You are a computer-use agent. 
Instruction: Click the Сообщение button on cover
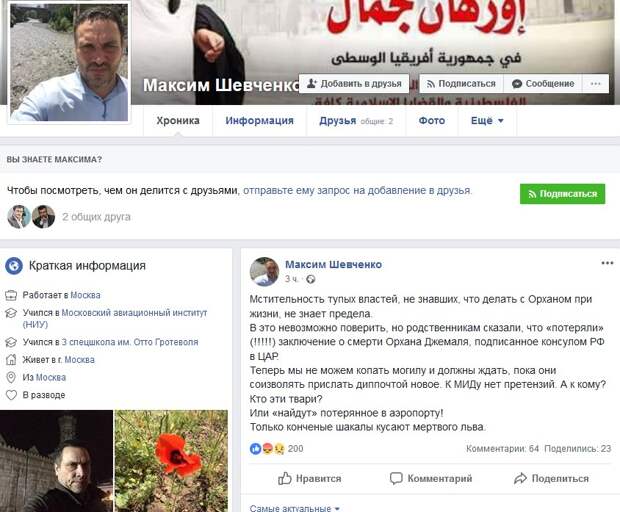click(x=543, y=84)
